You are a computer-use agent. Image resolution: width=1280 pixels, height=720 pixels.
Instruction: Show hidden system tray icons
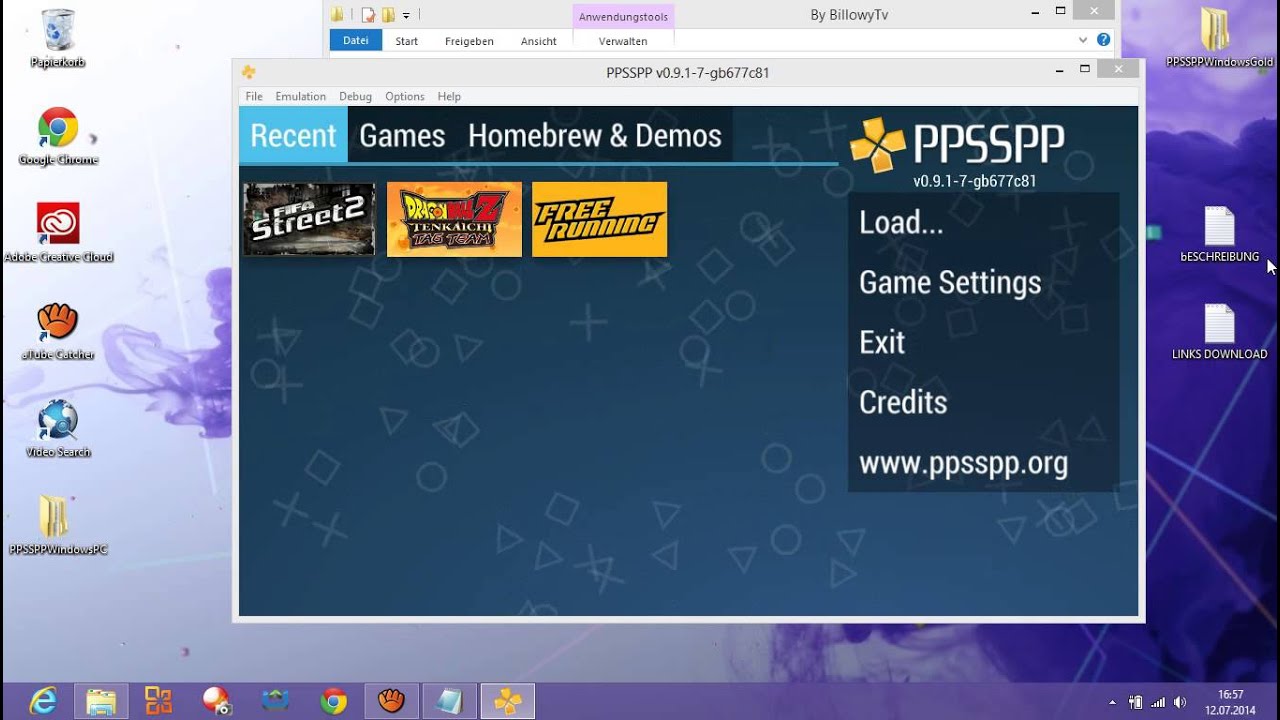(1113, 702)
